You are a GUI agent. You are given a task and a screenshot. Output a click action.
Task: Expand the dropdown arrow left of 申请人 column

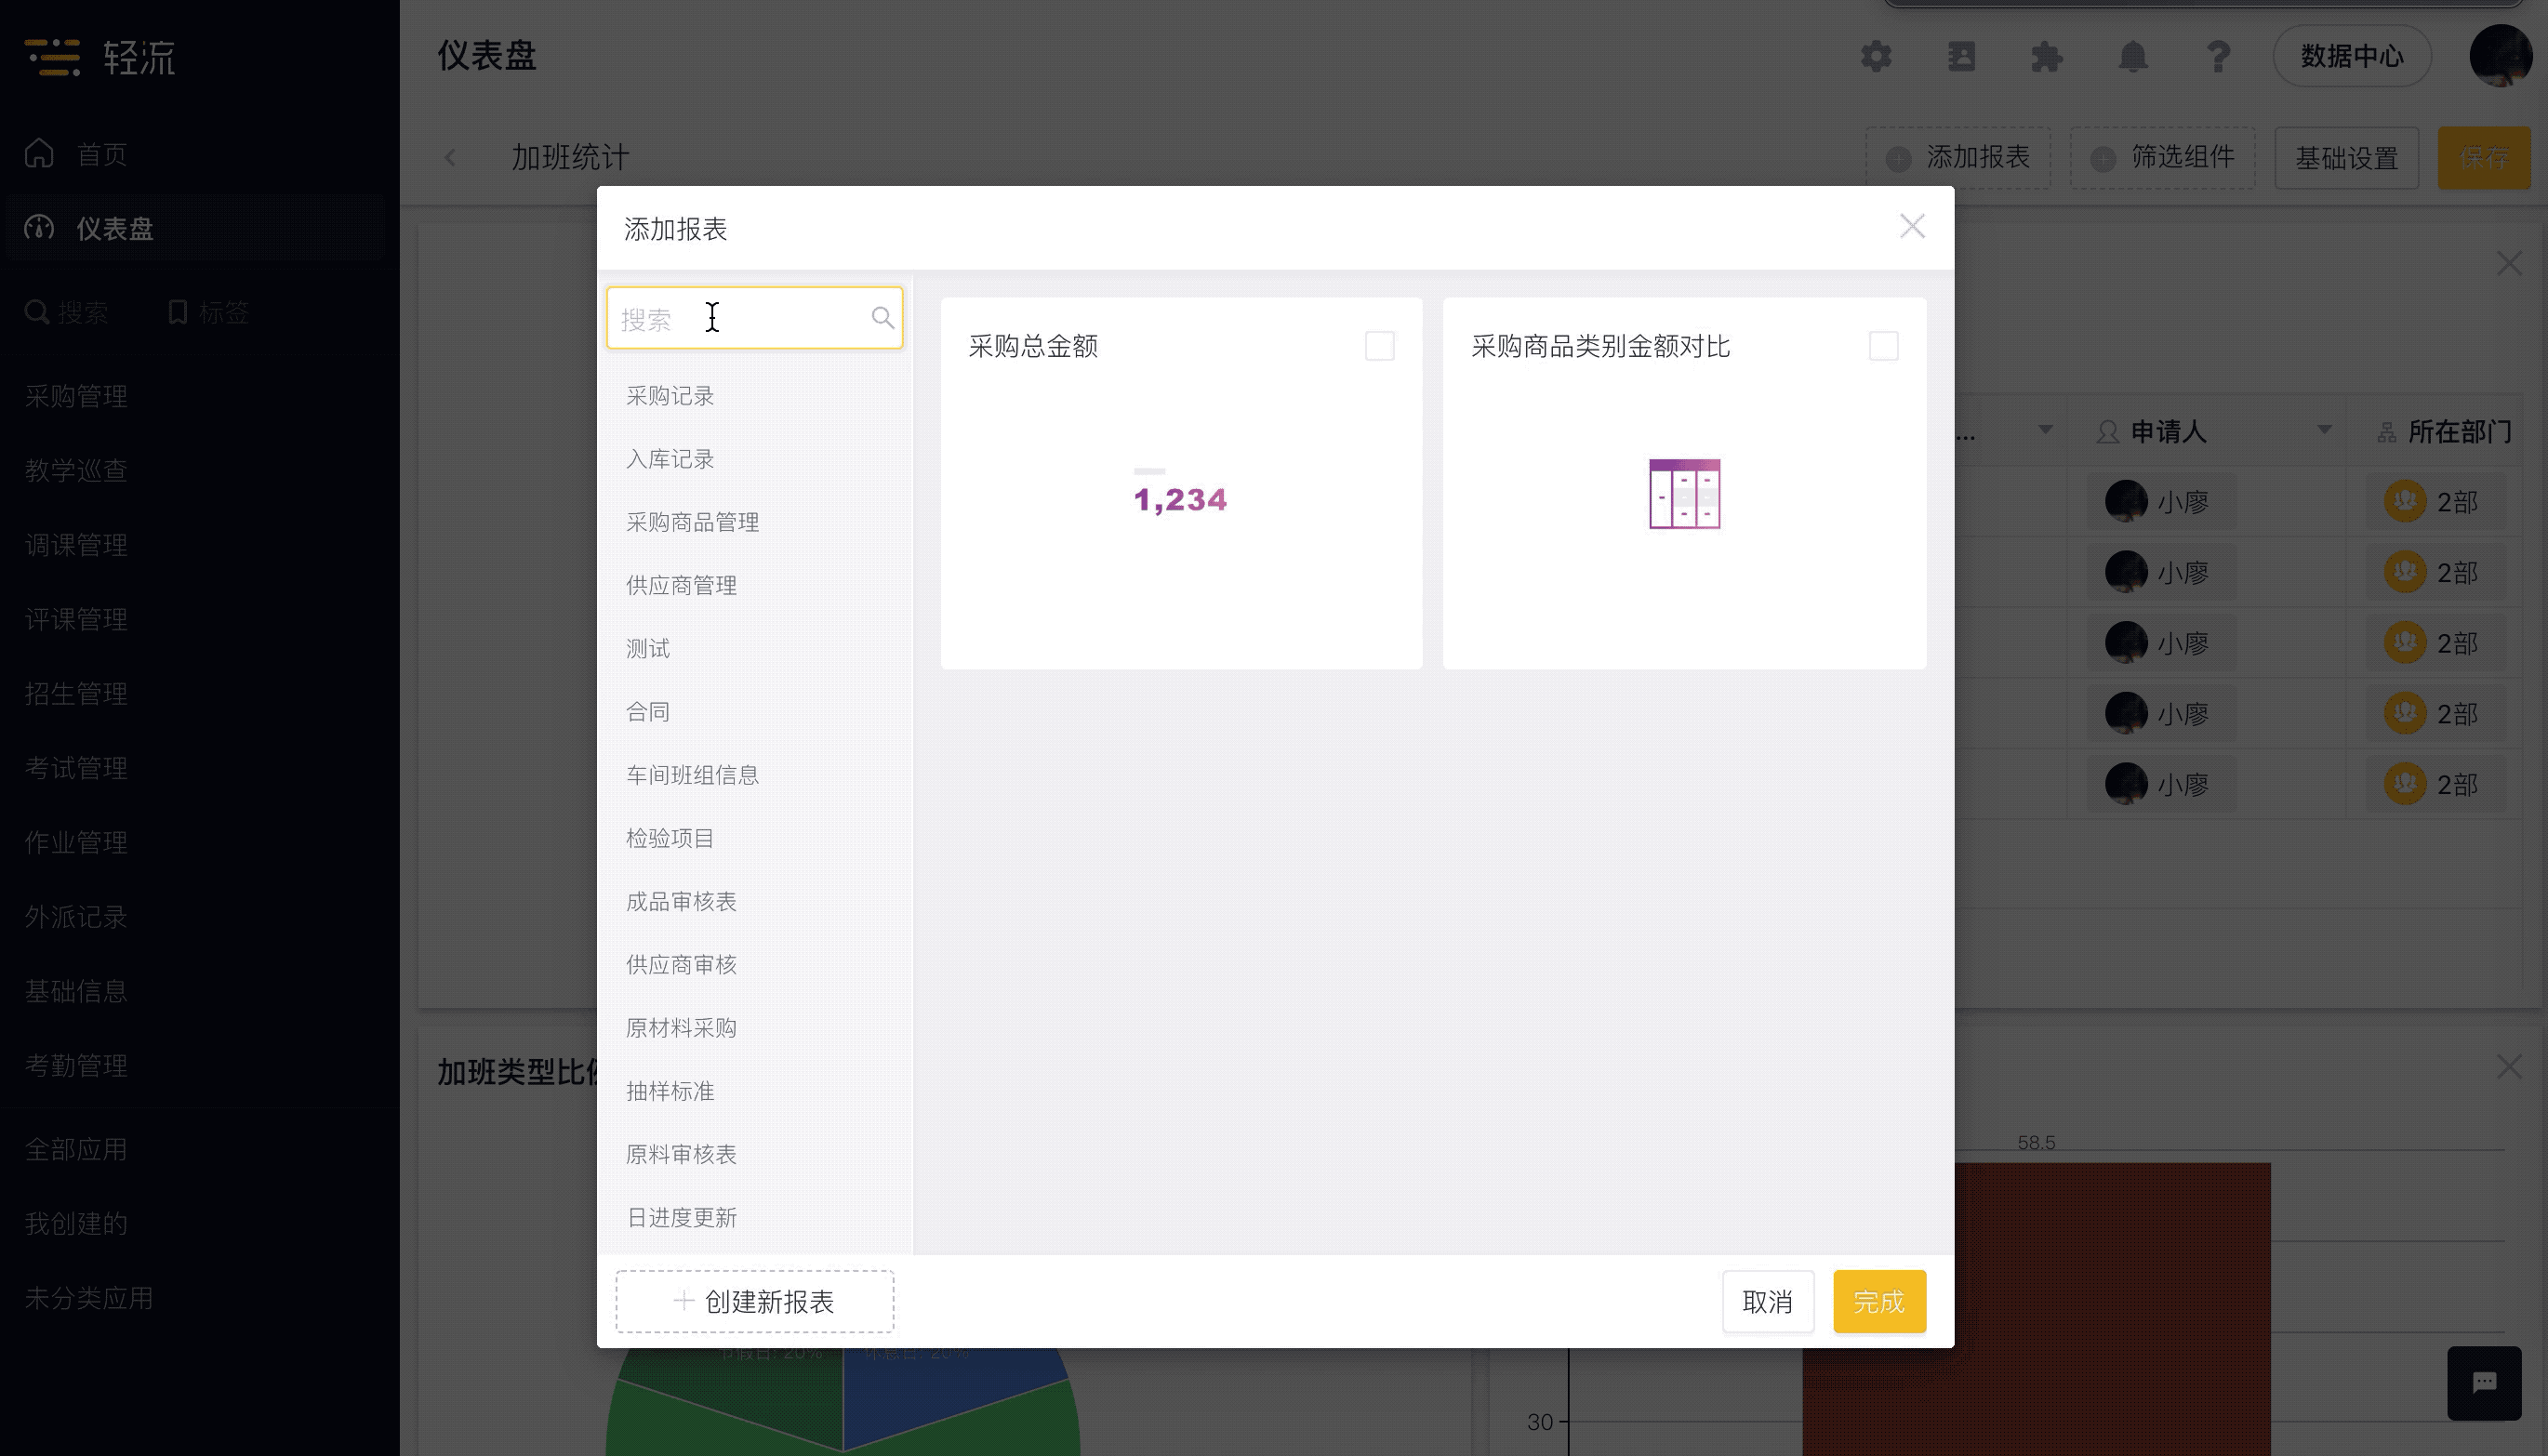coord(2045,430)
